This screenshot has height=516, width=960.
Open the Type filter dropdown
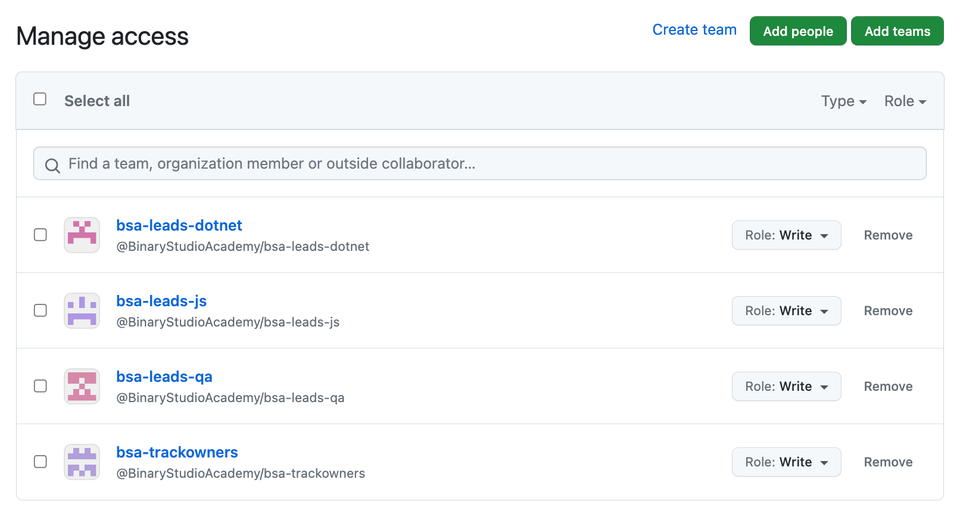click(844, 101)
